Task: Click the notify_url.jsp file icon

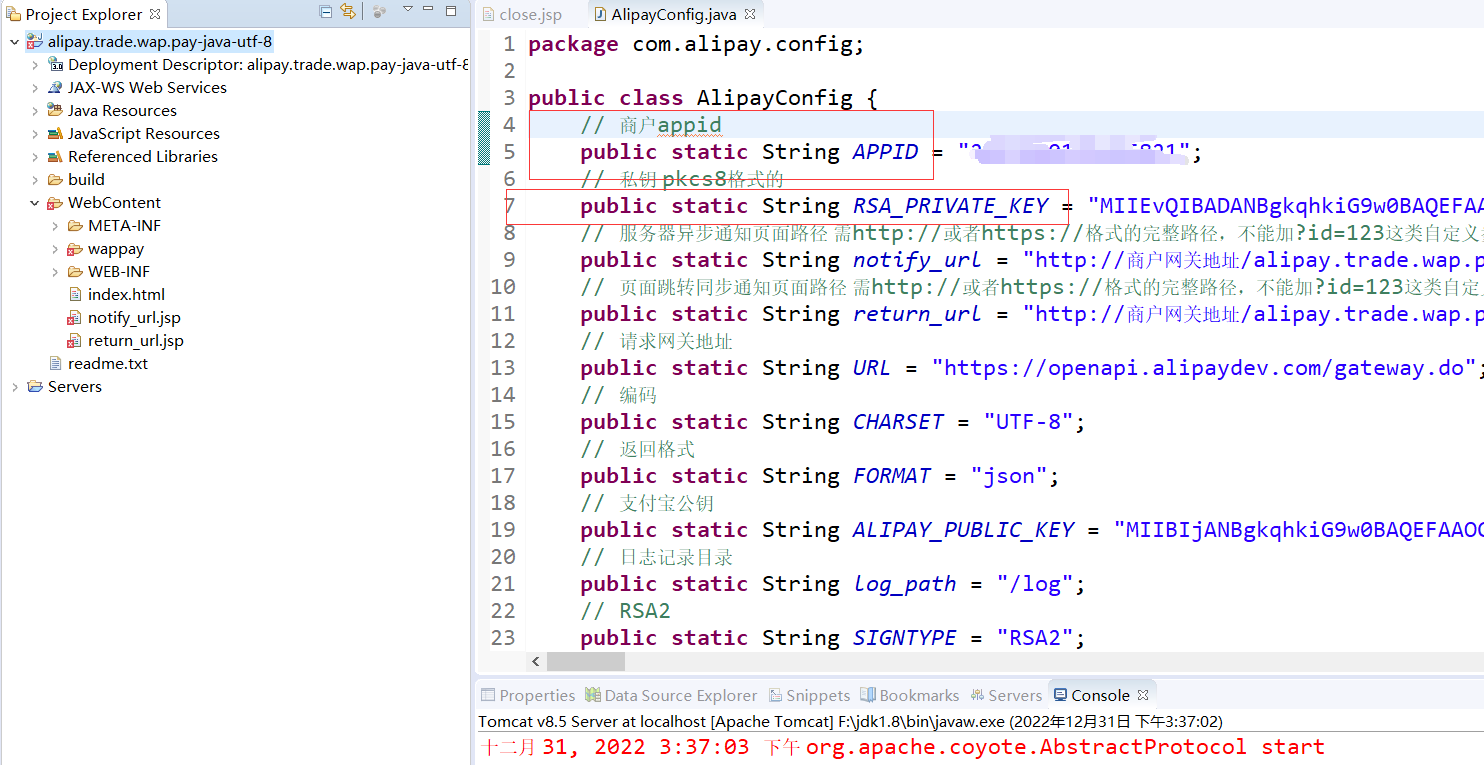Action: pos(75,318)
